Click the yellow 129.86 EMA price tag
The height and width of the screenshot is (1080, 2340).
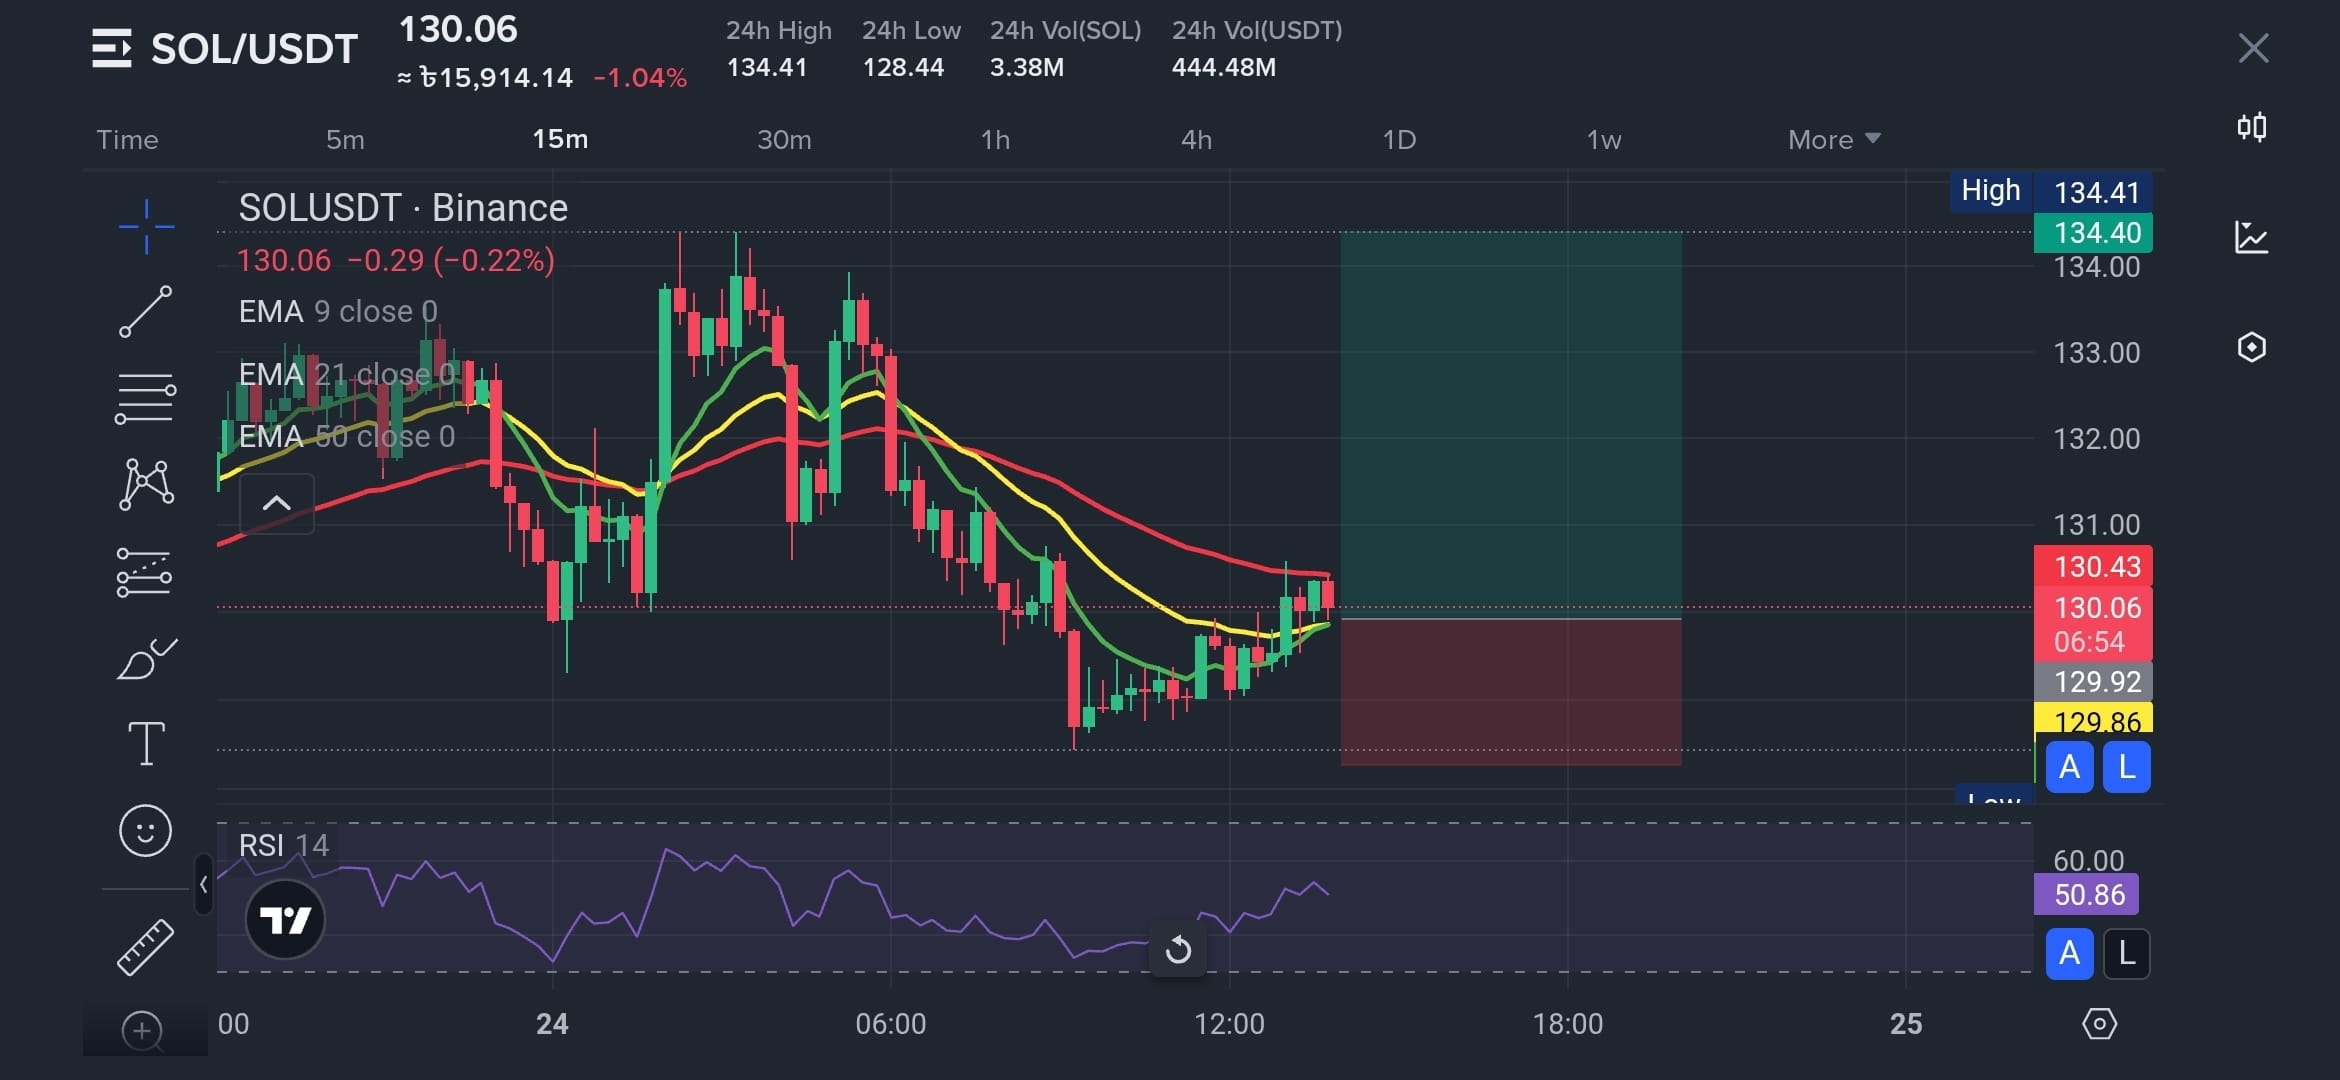(2094, 718)
